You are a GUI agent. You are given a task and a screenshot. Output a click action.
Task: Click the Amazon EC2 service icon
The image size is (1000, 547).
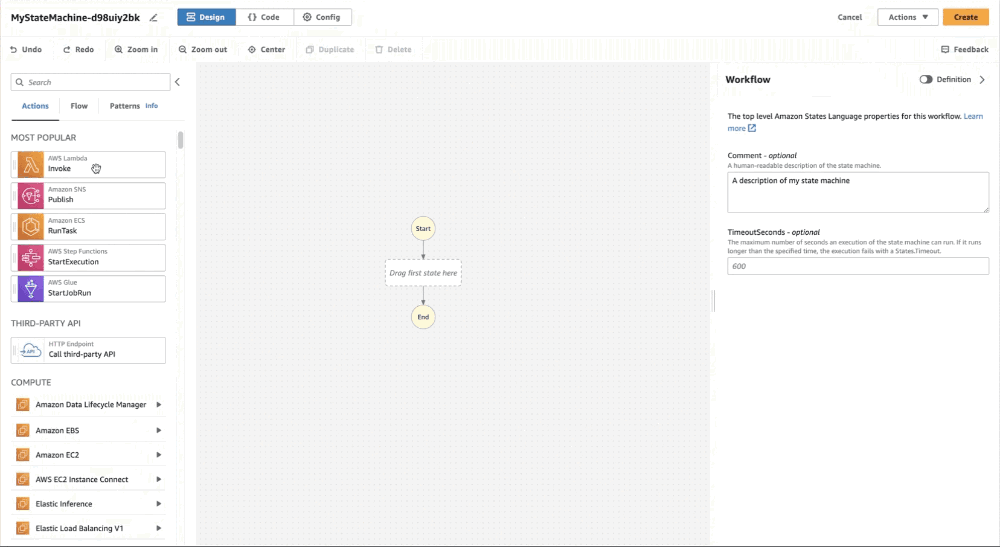pyautogui.click(x=22, y=455)
